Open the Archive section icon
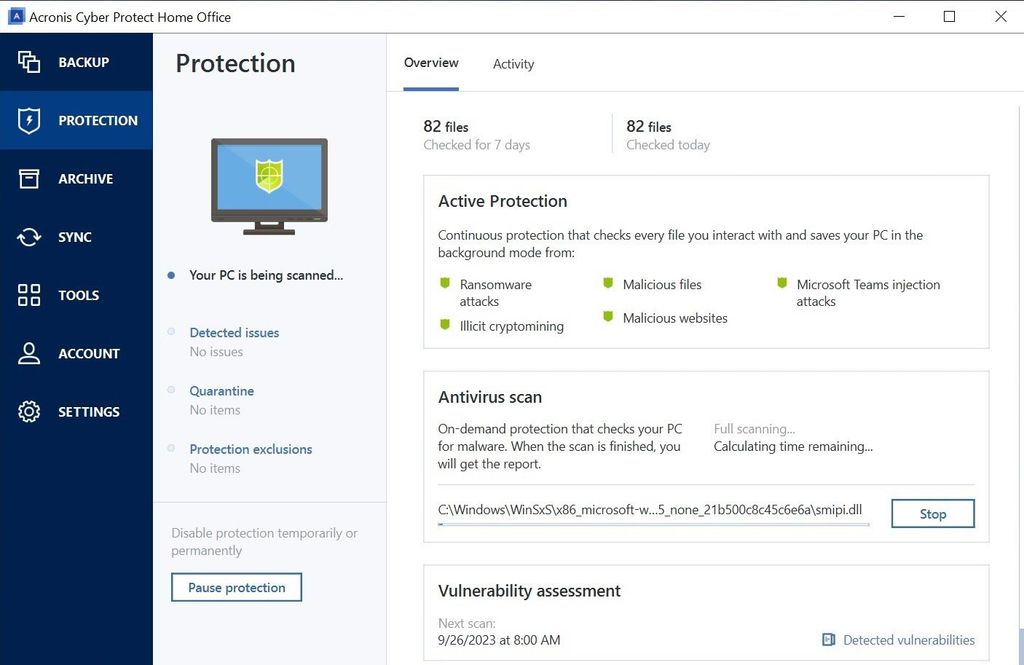Image resolution: width=1024 pixels, height=665 pixels. [26, 178]
